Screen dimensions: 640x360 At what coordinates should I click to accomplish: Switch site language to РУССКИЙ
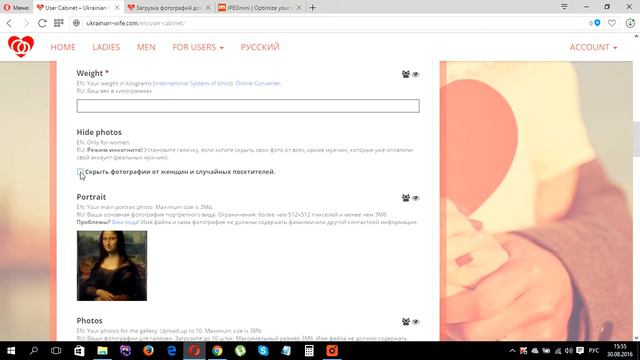pos(260,47)
